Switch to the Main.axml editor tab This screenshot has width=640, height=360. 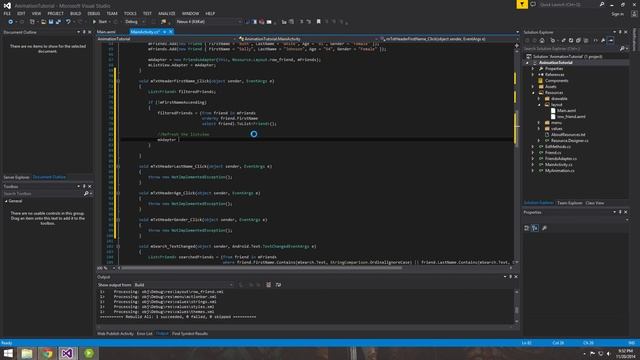point(106,32)
